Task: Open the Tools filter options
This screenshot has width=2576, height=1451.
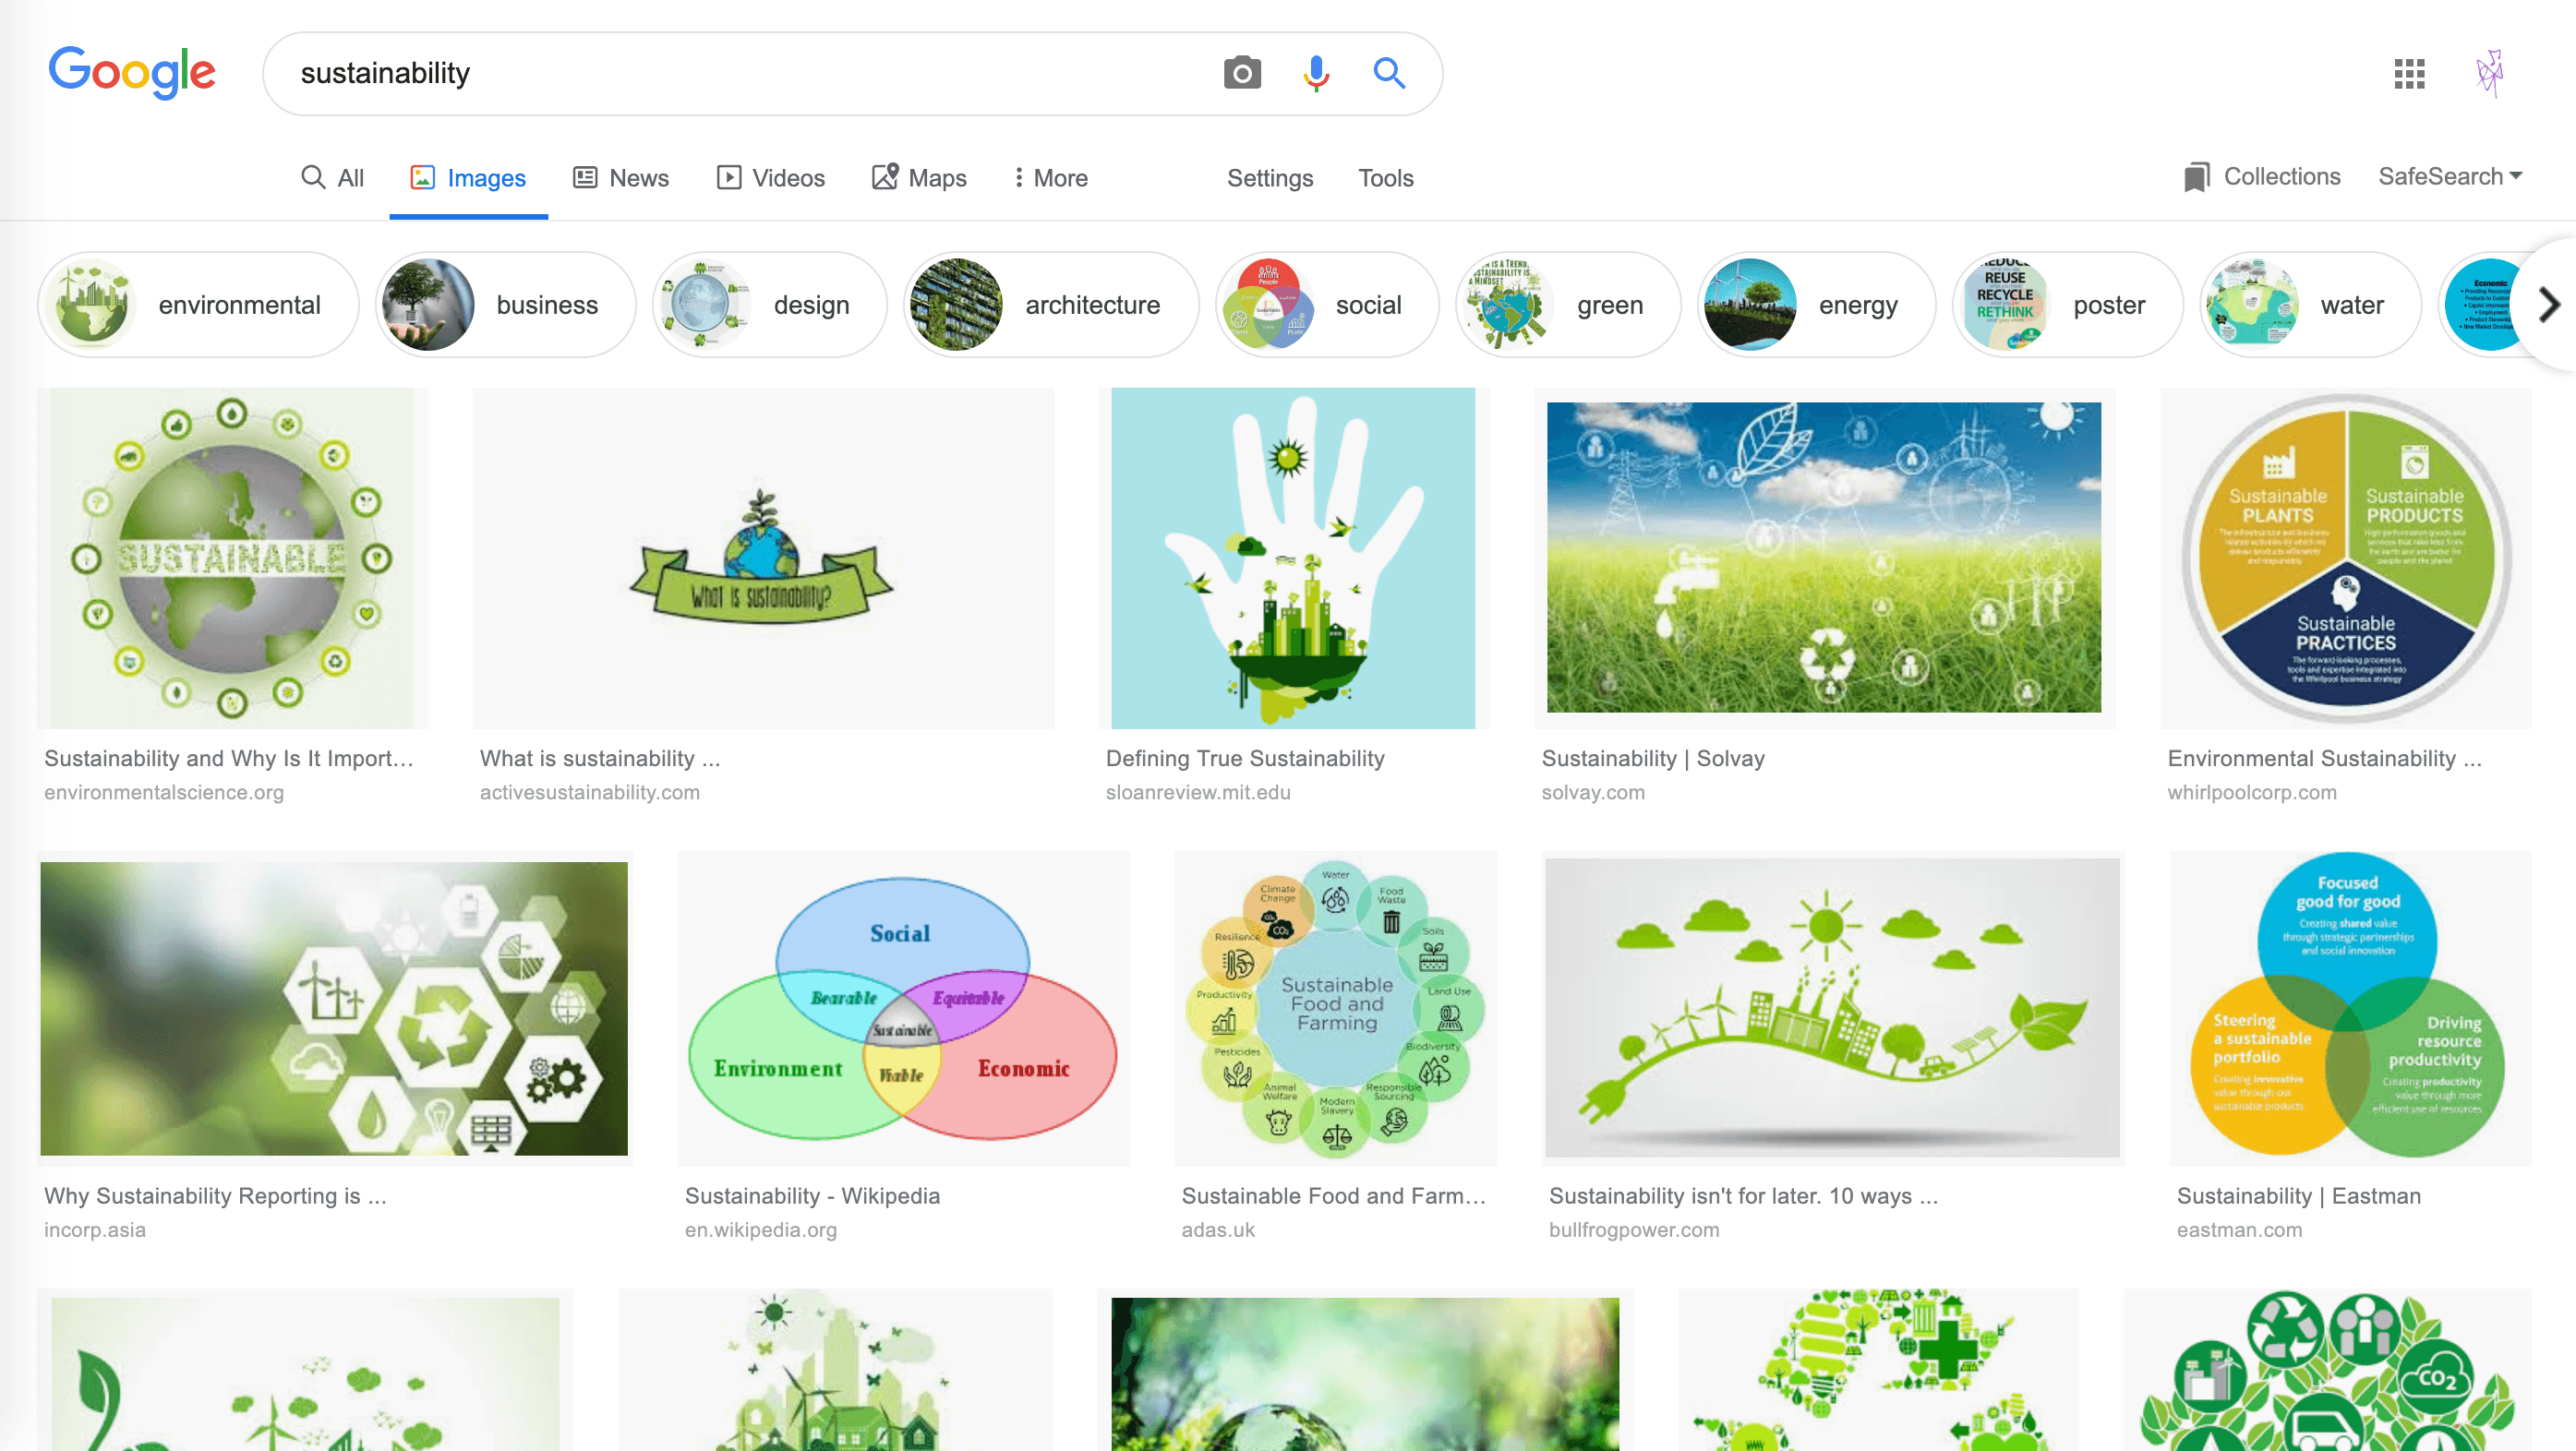Action: pyautogui.click(x=1385, y=178)
